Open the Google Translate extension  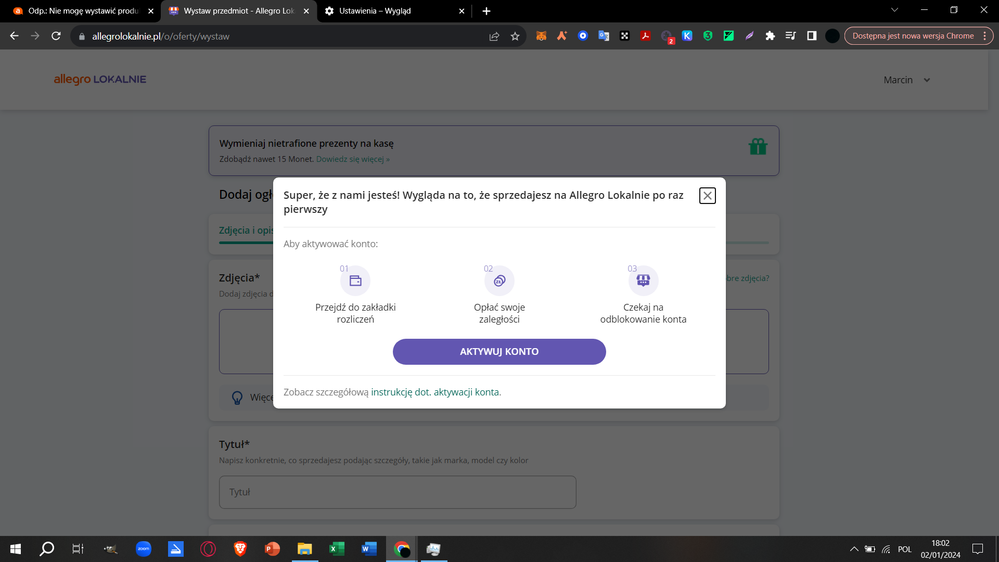(603, 36)
